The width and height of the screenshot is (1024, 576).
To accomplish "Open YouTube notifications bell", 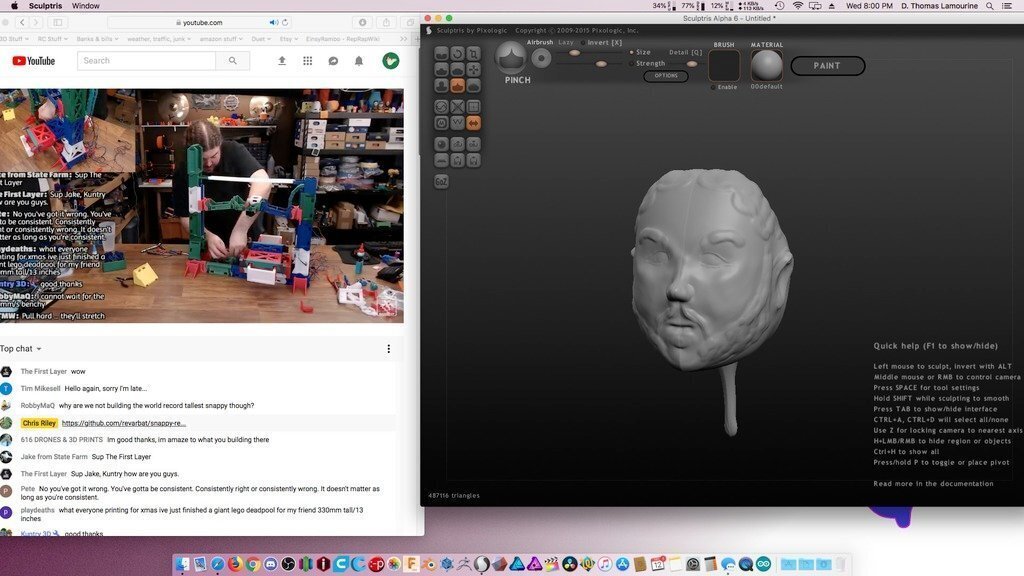I will [359, 61].
